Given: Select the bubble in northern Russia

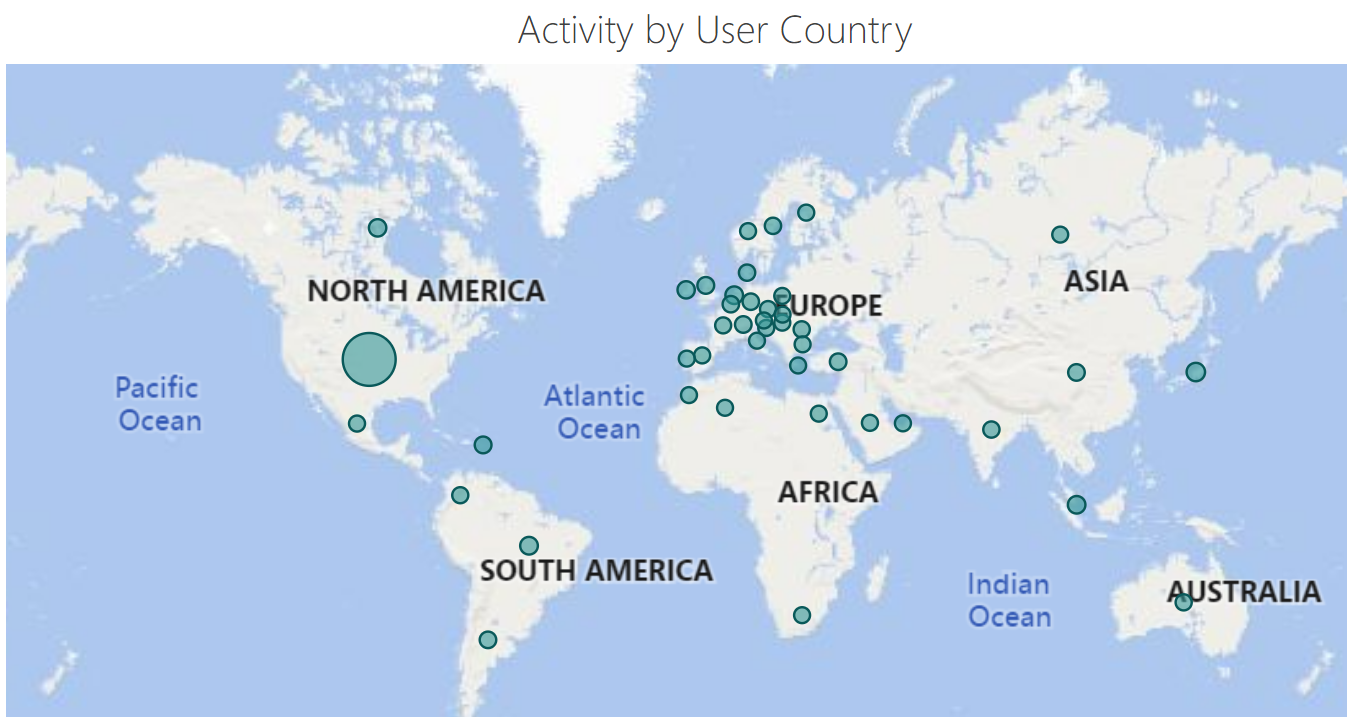Looking at the screenshot, I should 1060,235.
